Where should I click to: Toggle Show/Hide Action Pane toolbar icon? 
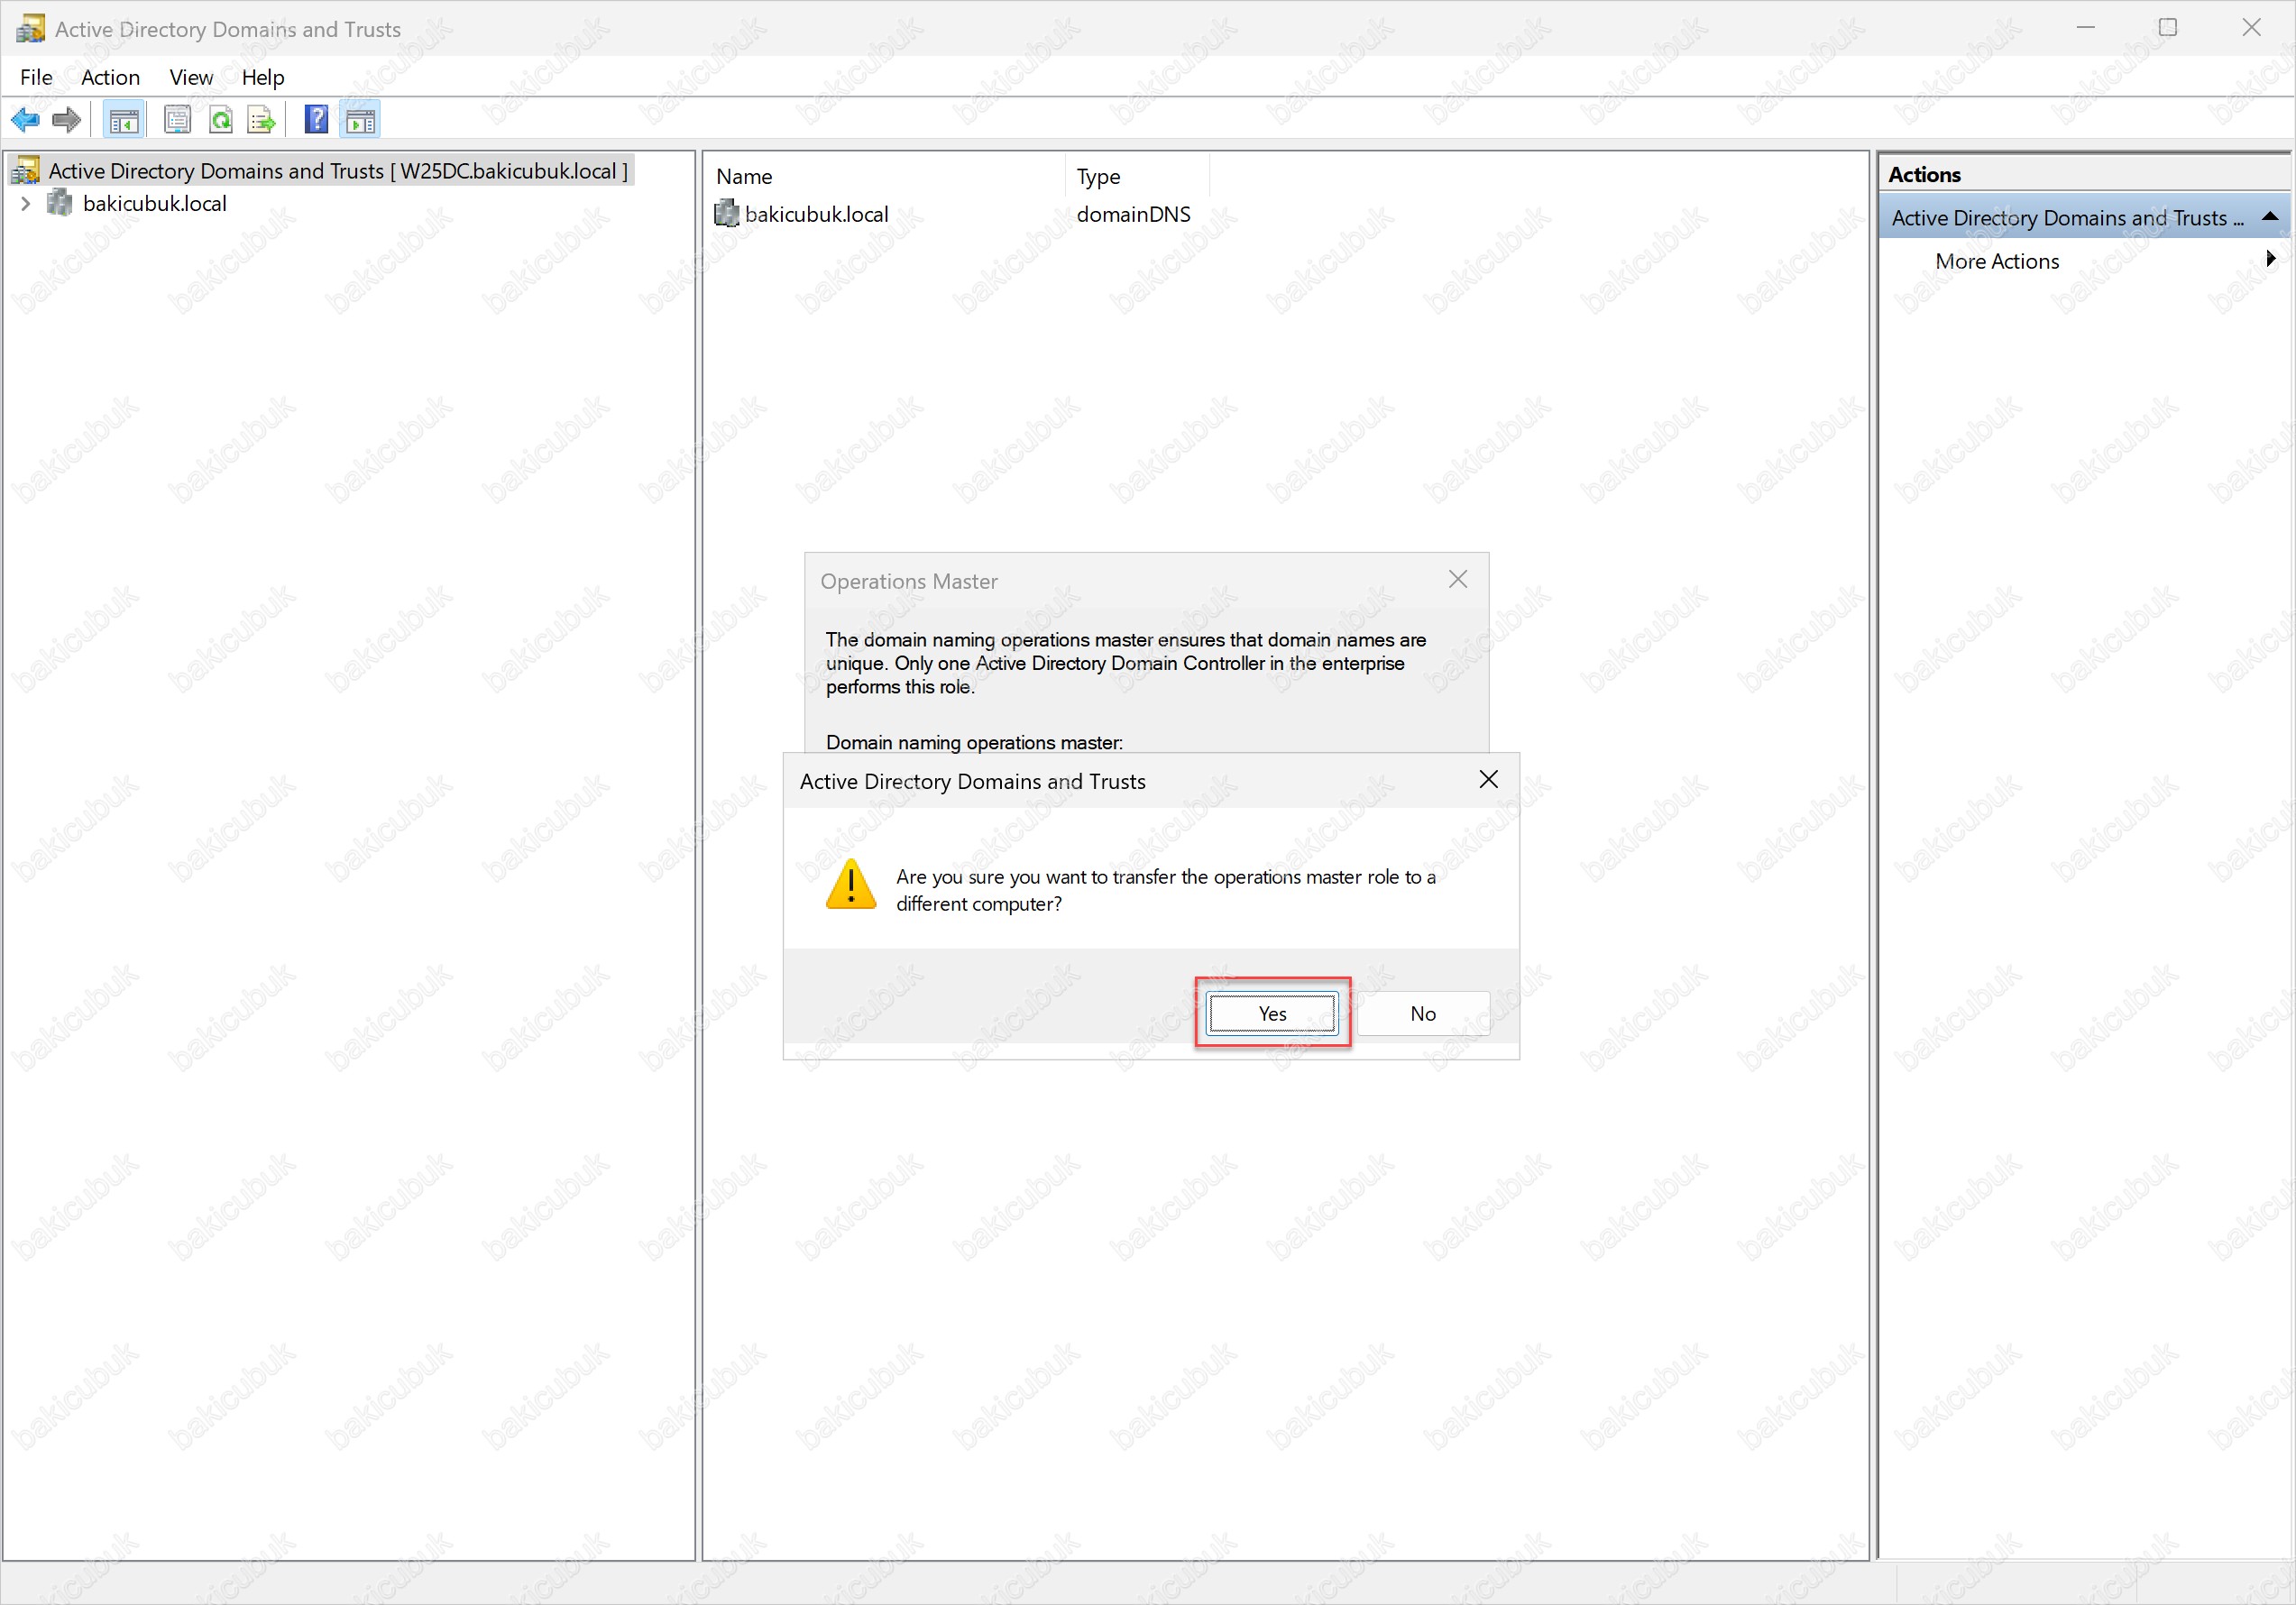(x=360, y=120)
